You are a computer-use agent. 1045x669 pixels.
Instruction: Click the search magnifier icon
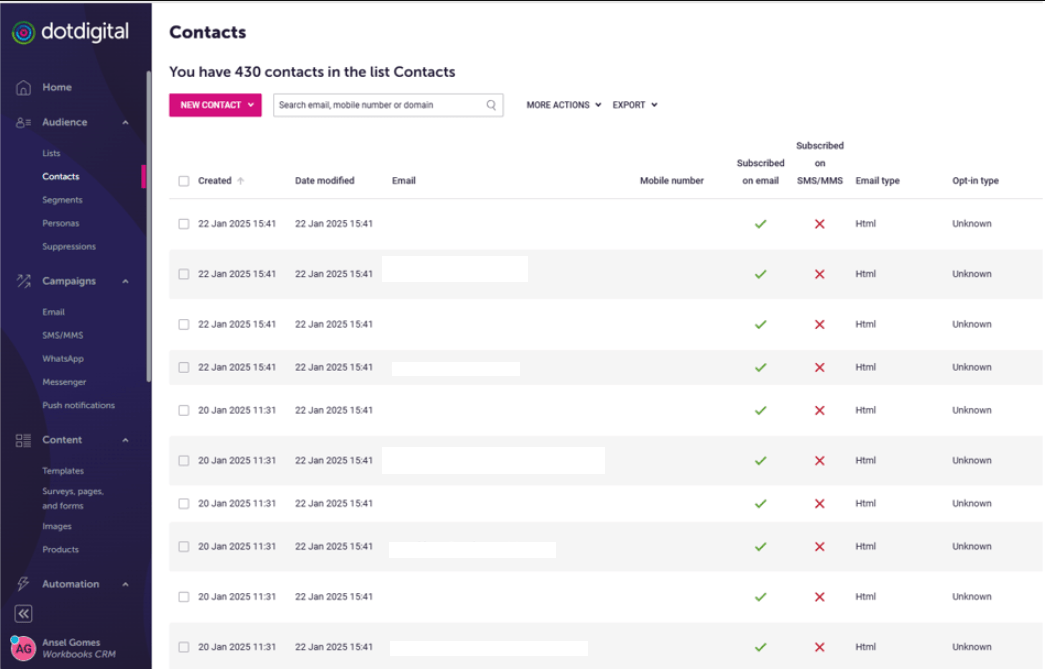point(491,105)
